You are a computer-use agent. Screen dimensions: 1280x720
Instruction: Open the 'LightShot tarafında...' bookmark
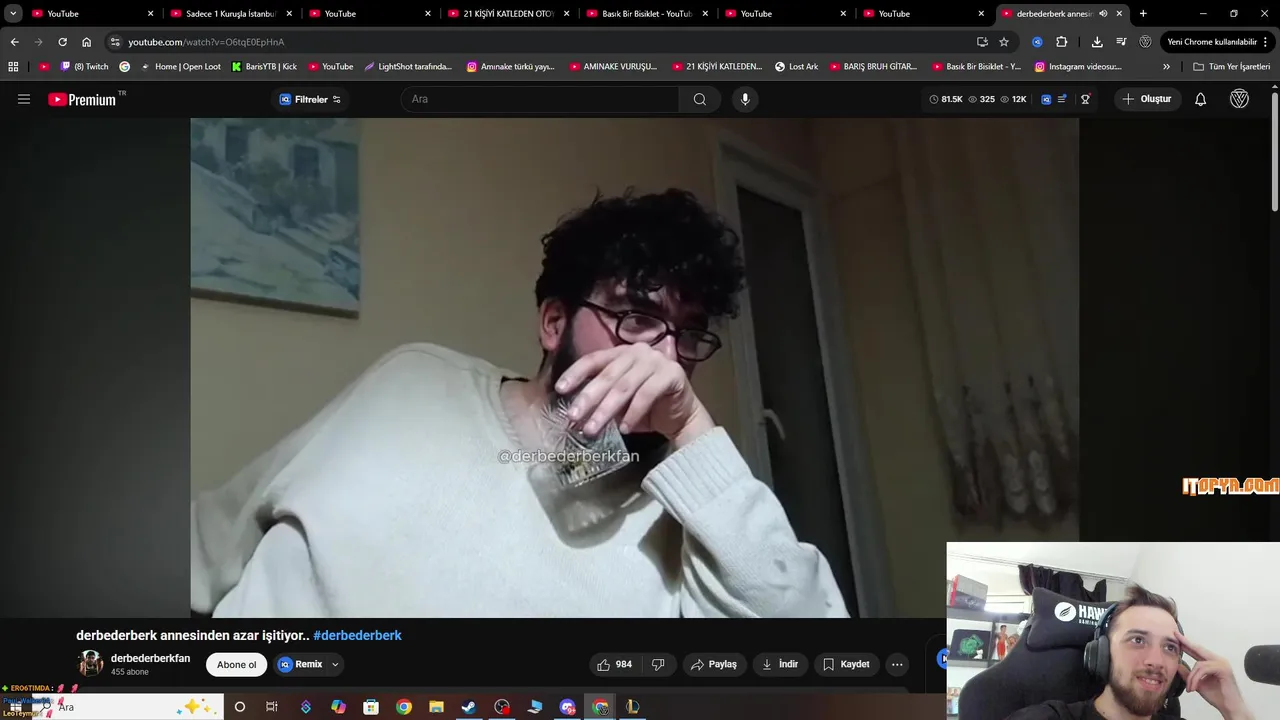tap(408, 67)
